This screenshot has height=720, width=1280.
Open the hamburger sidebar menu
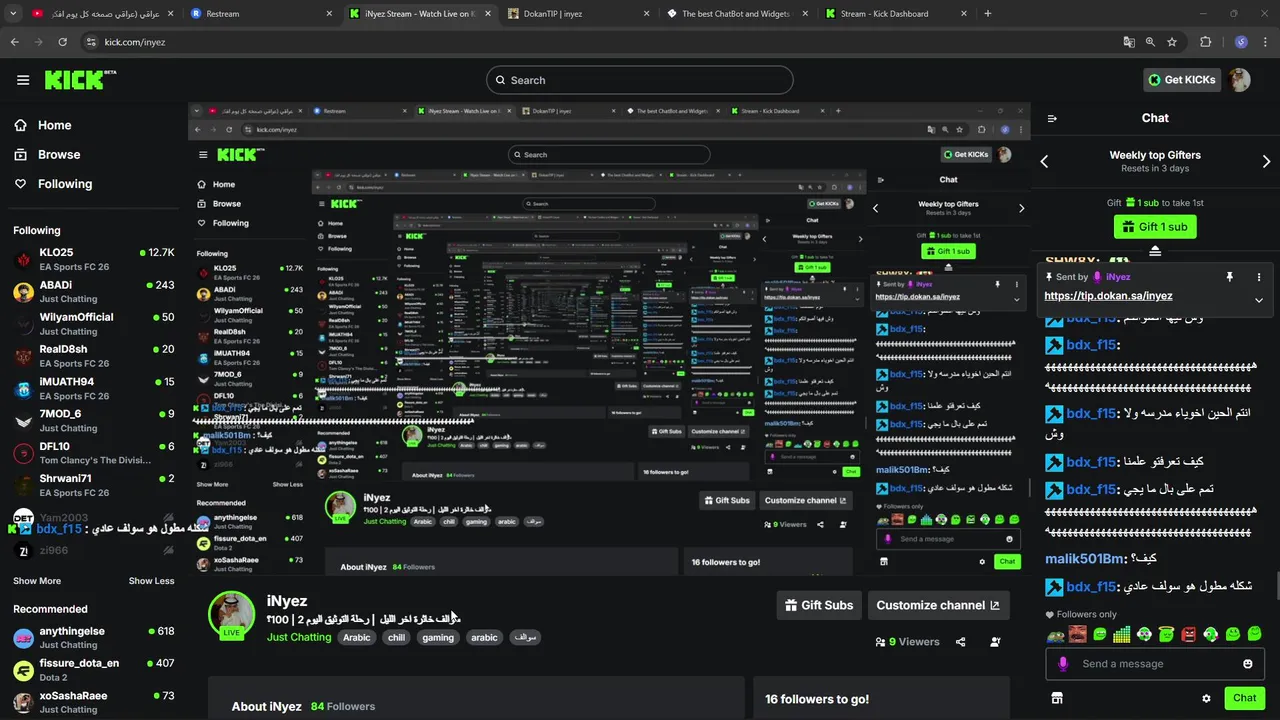tap(23, 80)
